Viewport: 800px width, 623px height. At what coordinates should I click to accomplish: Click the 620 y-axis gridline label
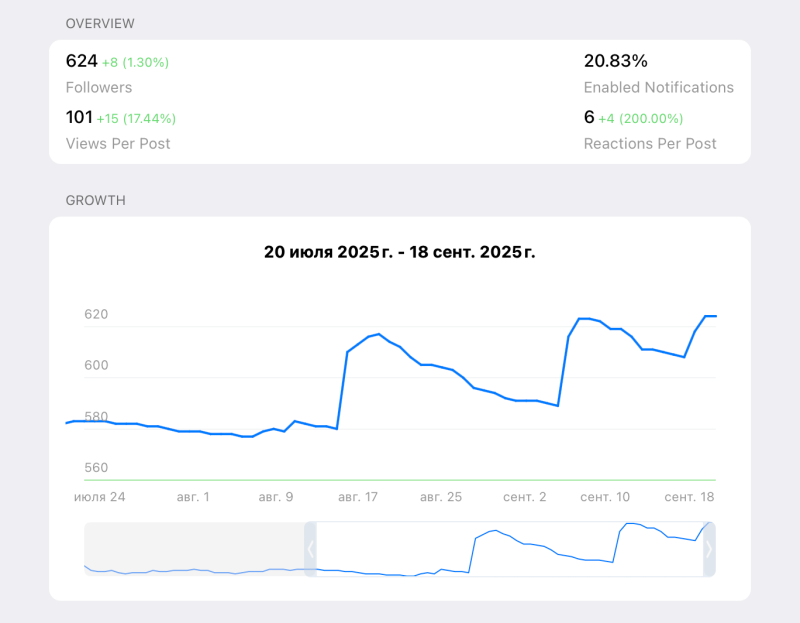pos(96,314)
